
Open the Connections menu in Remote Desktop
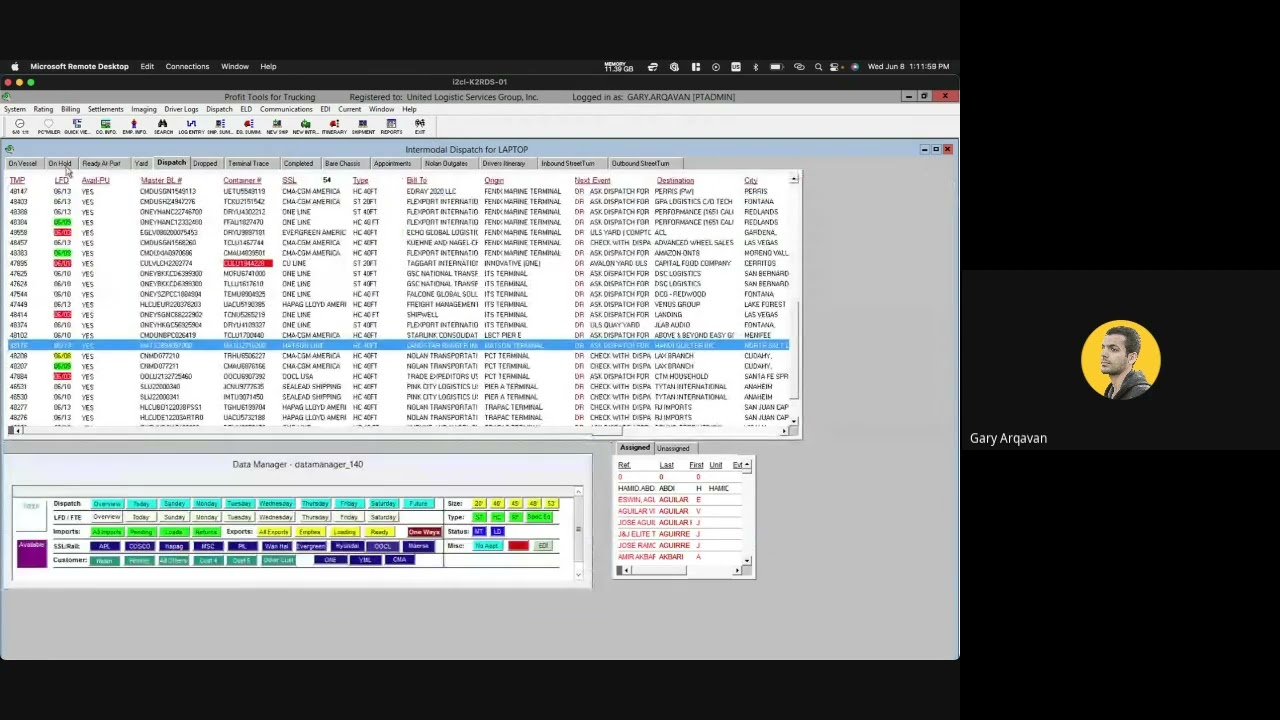pyautogui.click(x=187, y=66)
